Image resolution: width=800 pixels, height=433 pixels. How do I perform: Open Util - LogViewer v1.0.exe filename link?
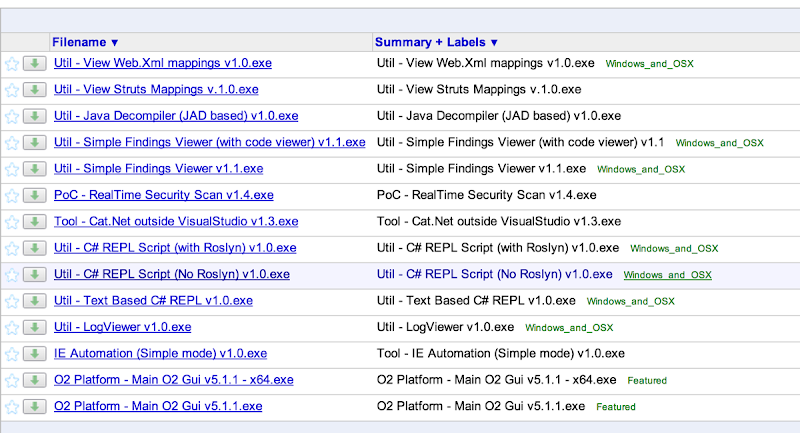122,327
